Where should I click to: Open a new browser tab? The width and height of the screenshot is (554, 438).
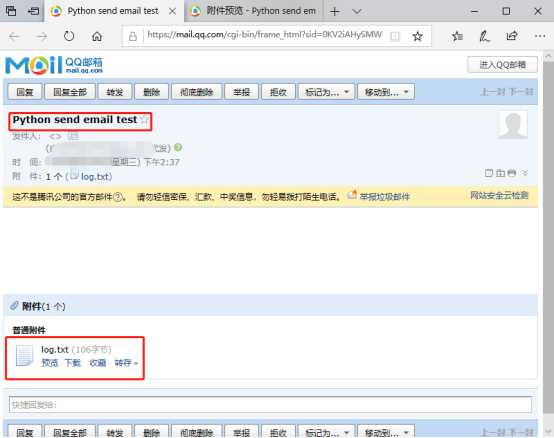[334, 12]
